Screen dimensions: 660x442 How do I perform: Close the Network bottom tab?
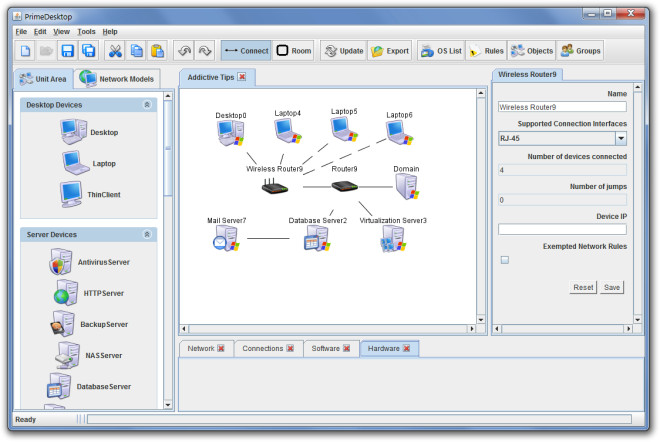click(221, 348)
